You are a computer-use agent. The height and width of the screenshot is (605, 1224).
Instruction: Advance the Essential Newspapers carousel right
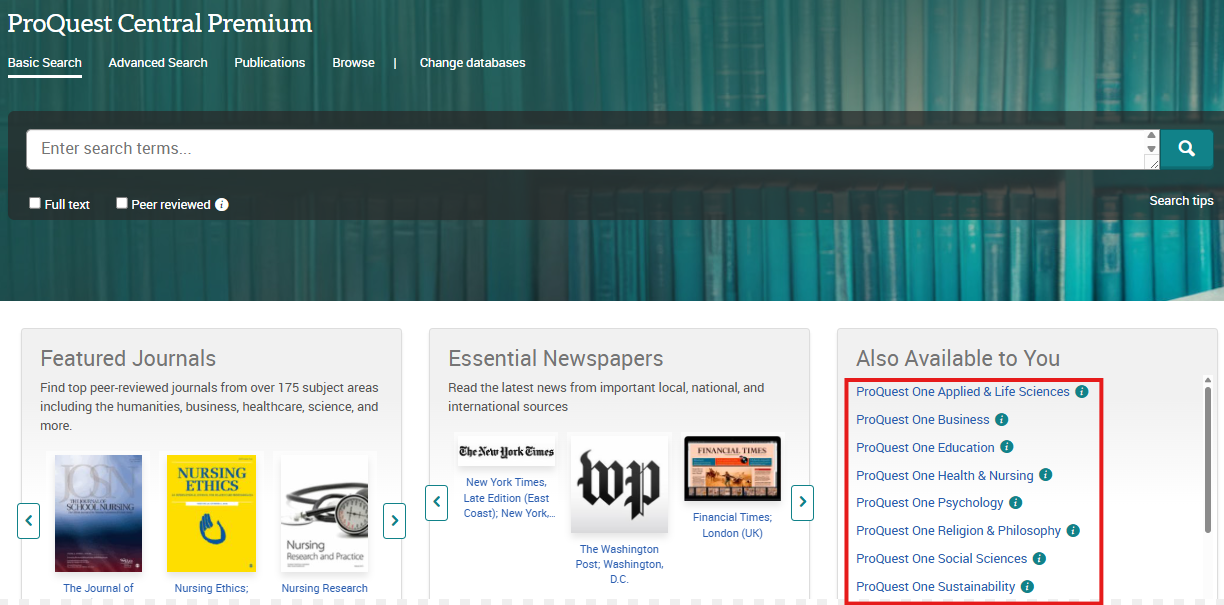tap(802, 502)
